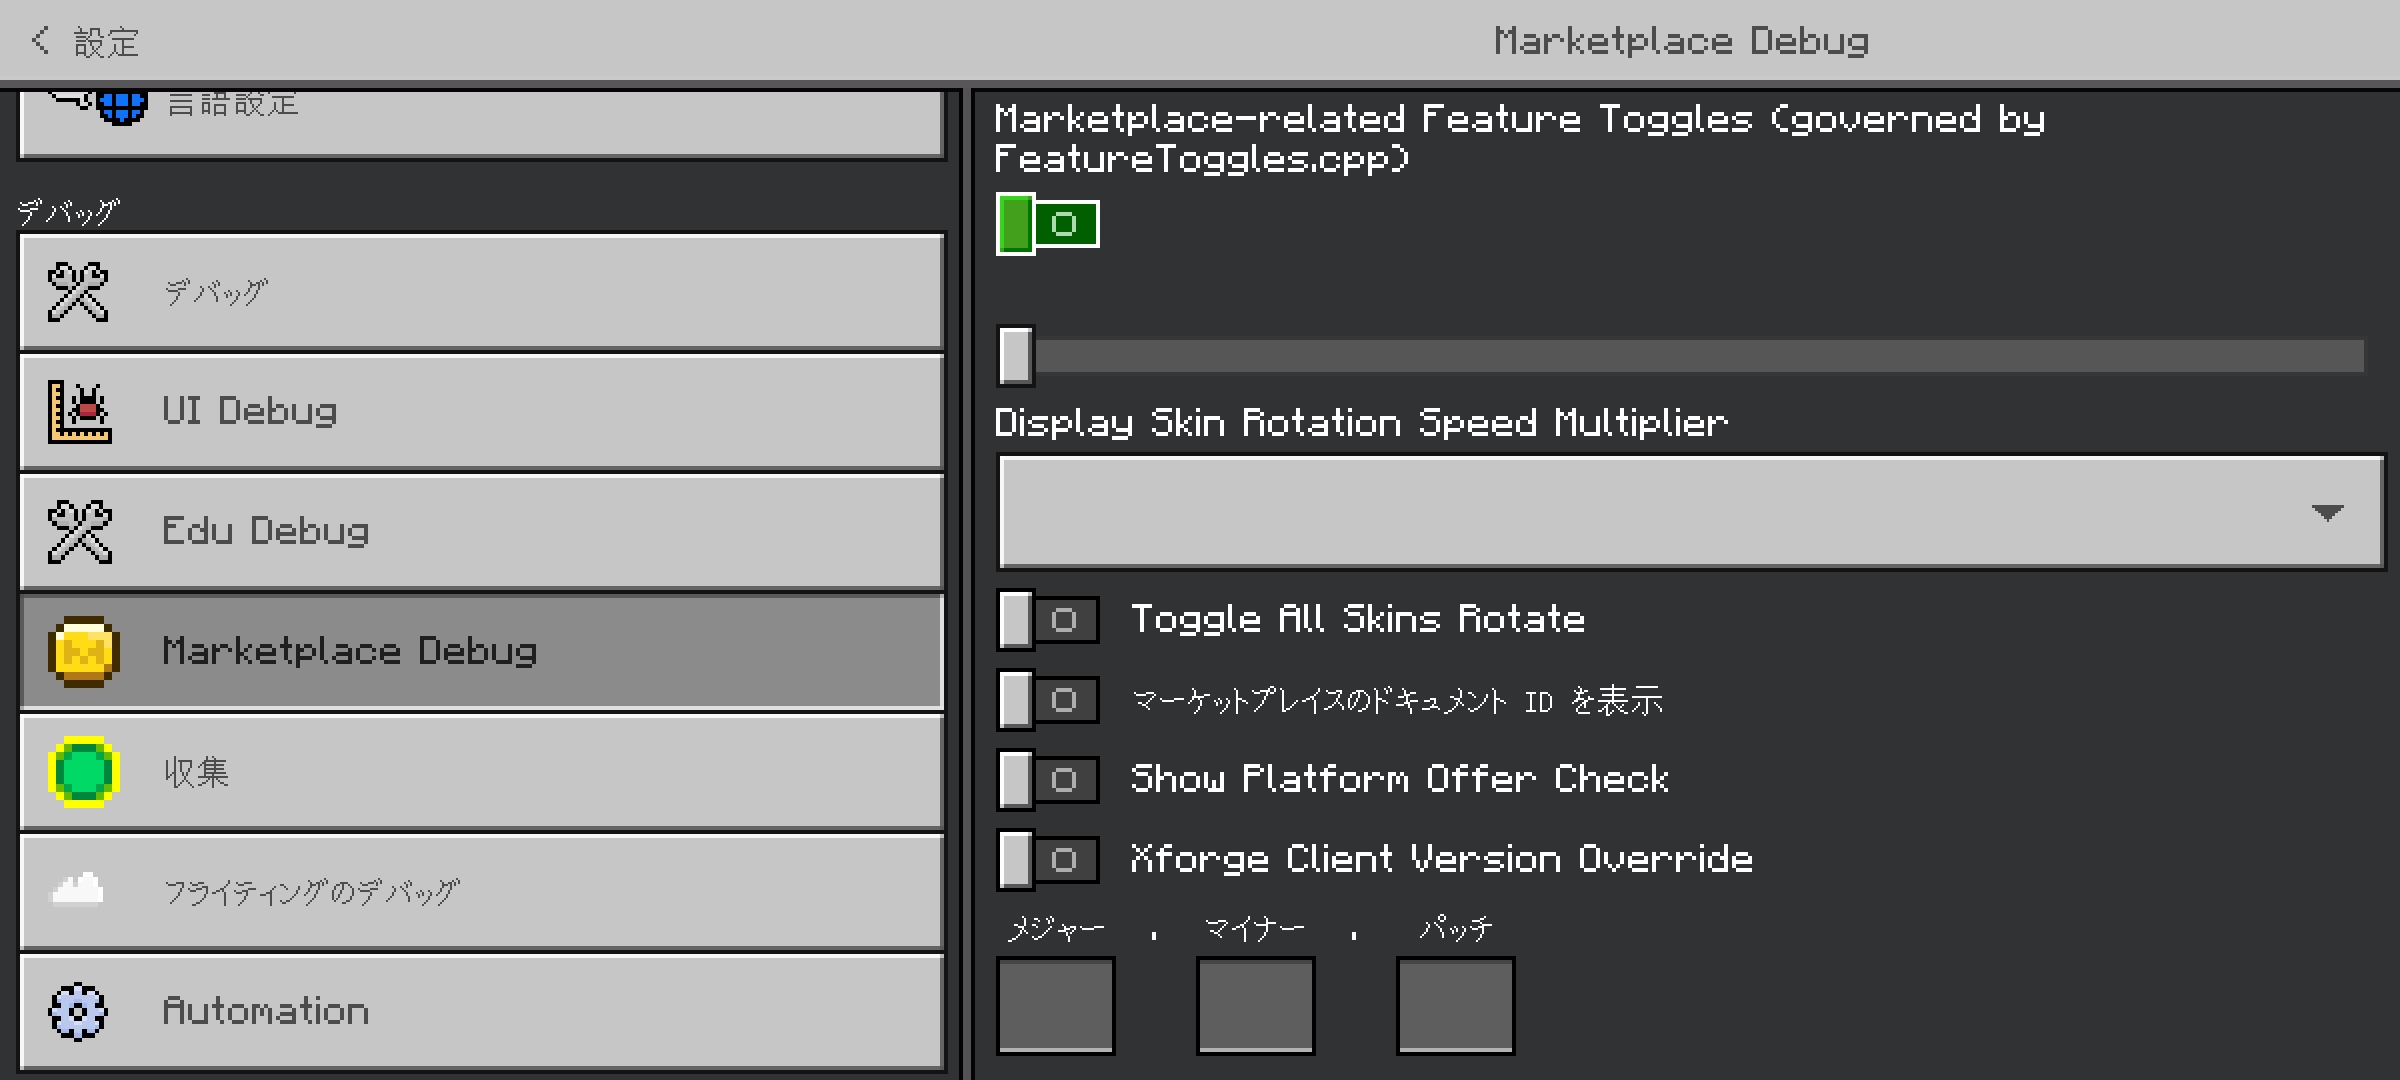Click the green emerald circle icon for 収集
This screenshot has height=1080, width=2400.
[x=83, y=772]
